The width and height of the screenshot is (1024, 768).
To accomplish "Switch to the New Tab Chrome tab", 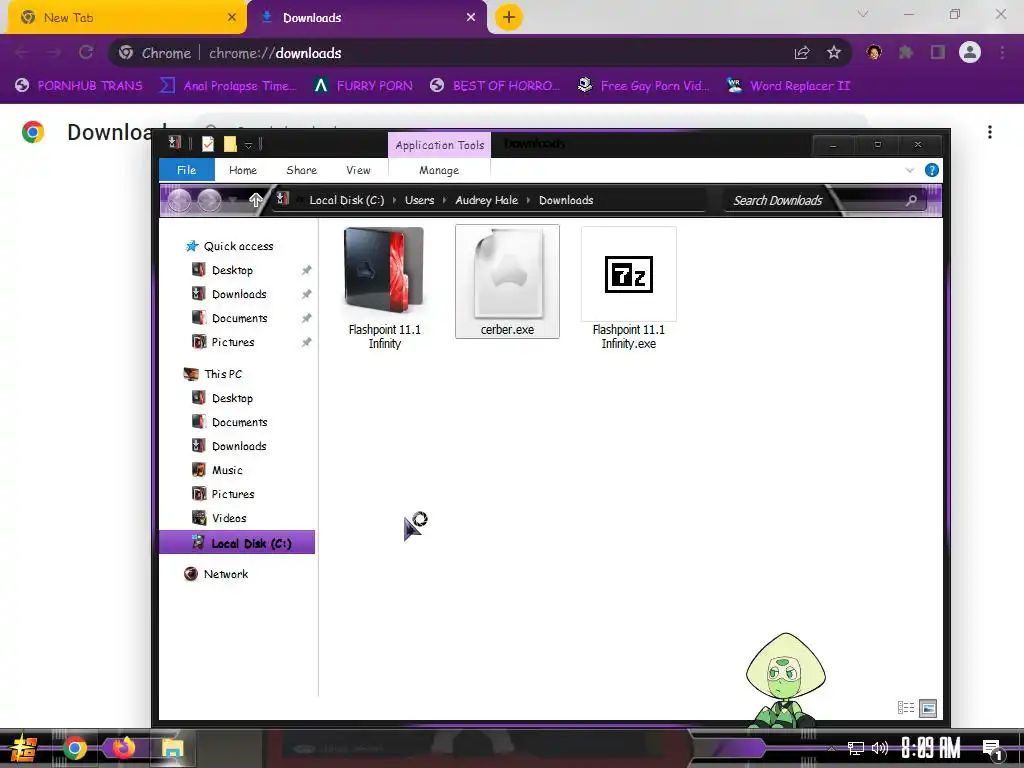I will 127,18.
